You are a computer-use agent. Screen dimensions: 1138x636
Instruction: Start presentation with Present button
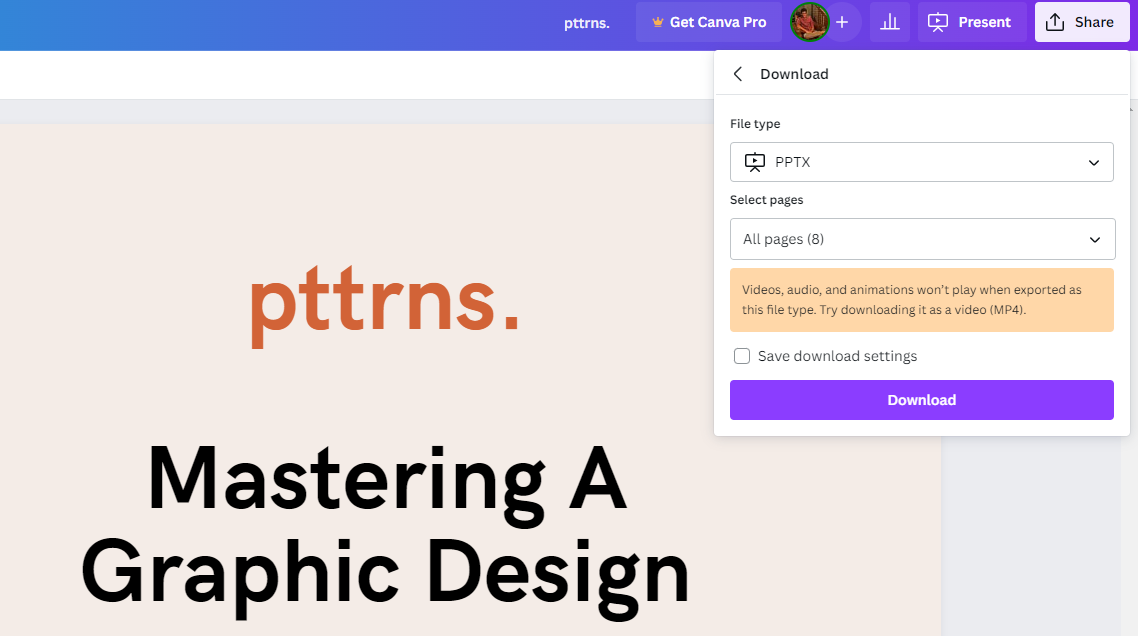pos(971,23)
